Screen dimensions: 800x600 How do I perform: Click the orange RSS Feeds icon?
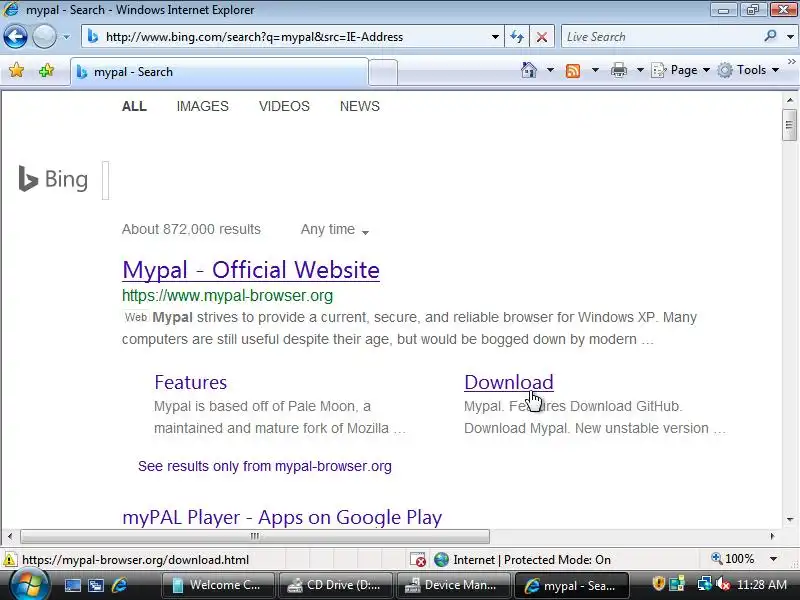pyautogui.click(x=573, y=70)
